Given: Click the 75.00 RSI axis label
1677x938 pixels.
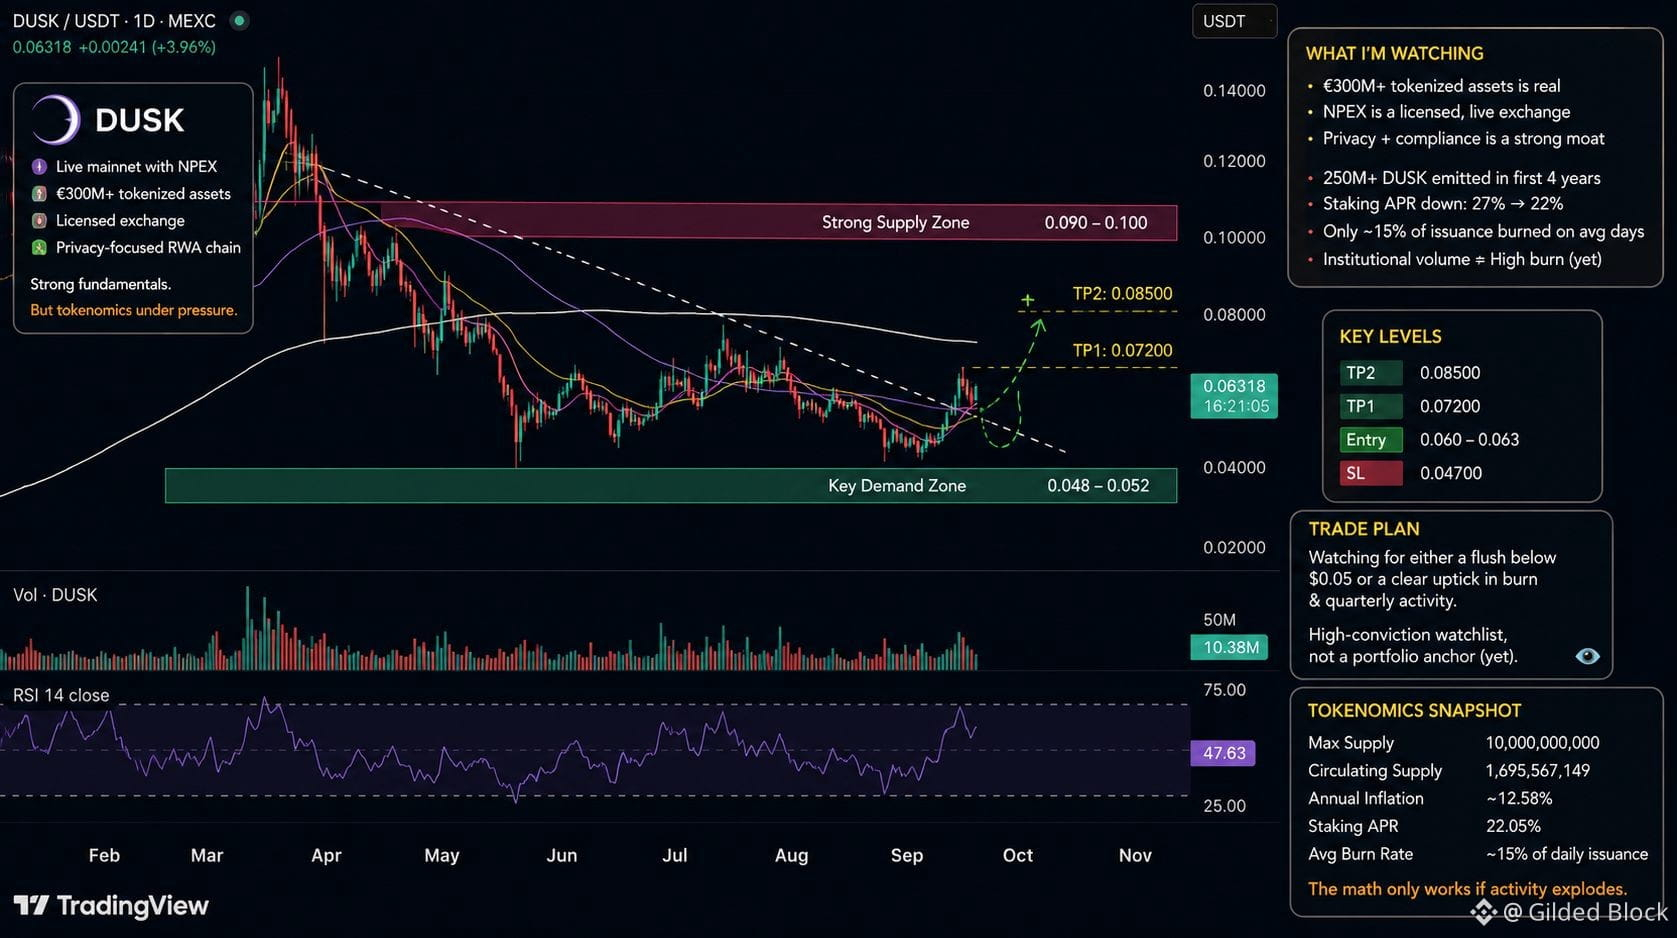Looking at the screenshot, I should 1224,690.
